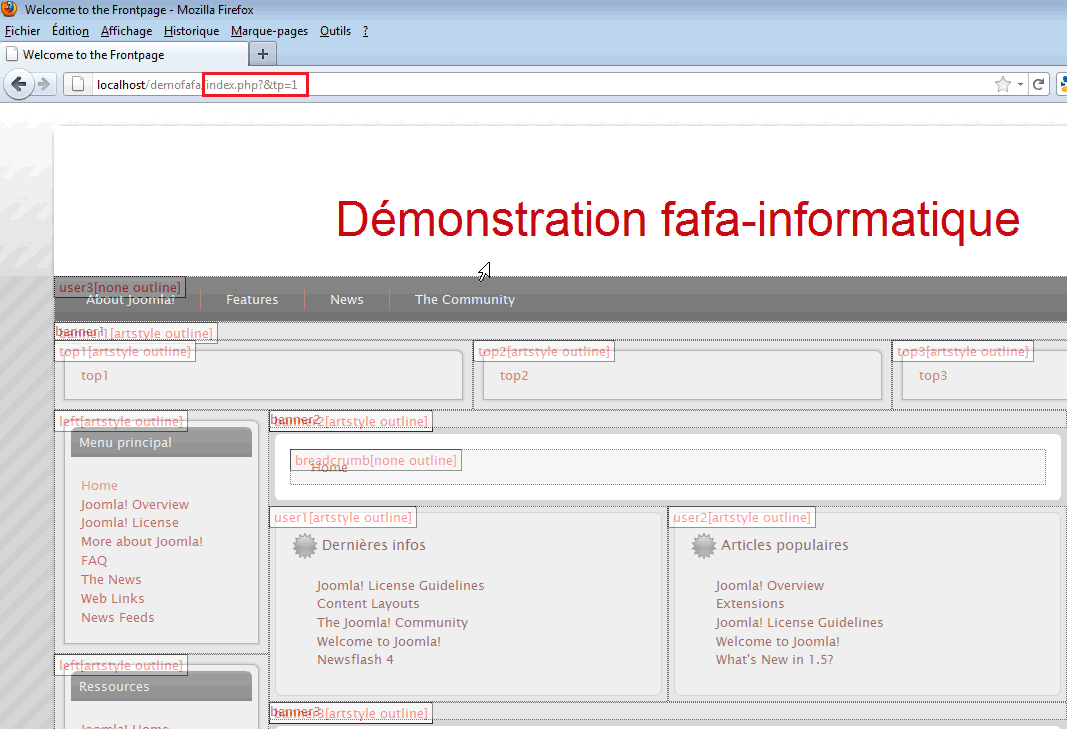Open More about Joomla! link
Viewport: 1067px width, 729px height.
click(x=142, y=542)
